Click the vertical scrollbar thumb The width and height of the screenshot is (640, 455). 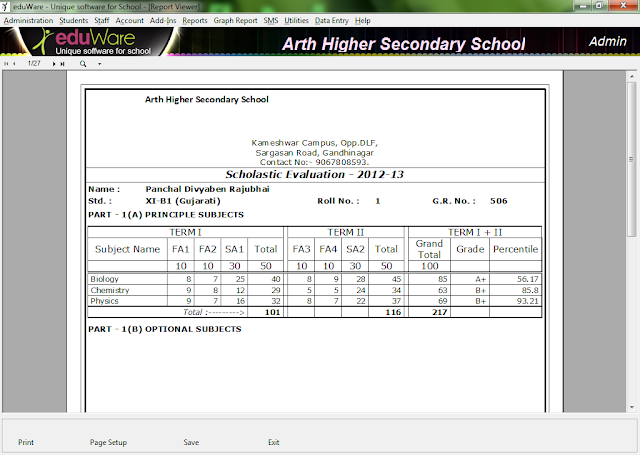pyautogui.click(x=631, y=159)
